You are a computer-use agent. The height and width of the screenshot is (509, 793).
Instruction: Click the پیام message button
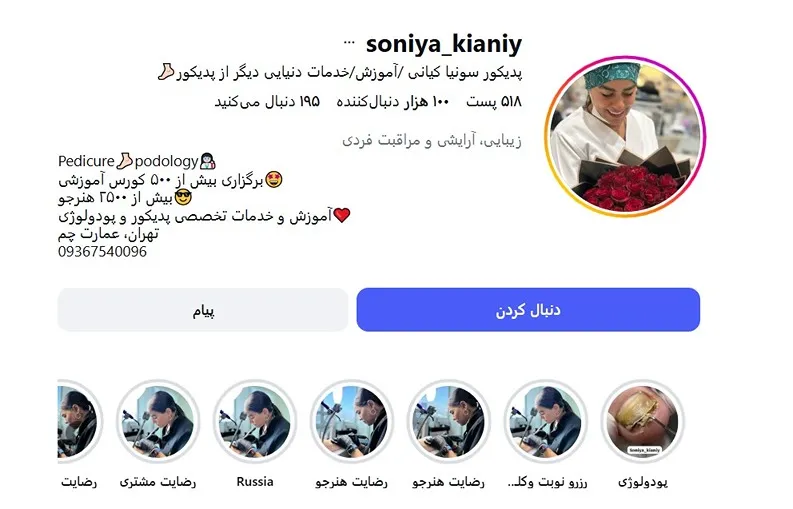pos(203,310)
